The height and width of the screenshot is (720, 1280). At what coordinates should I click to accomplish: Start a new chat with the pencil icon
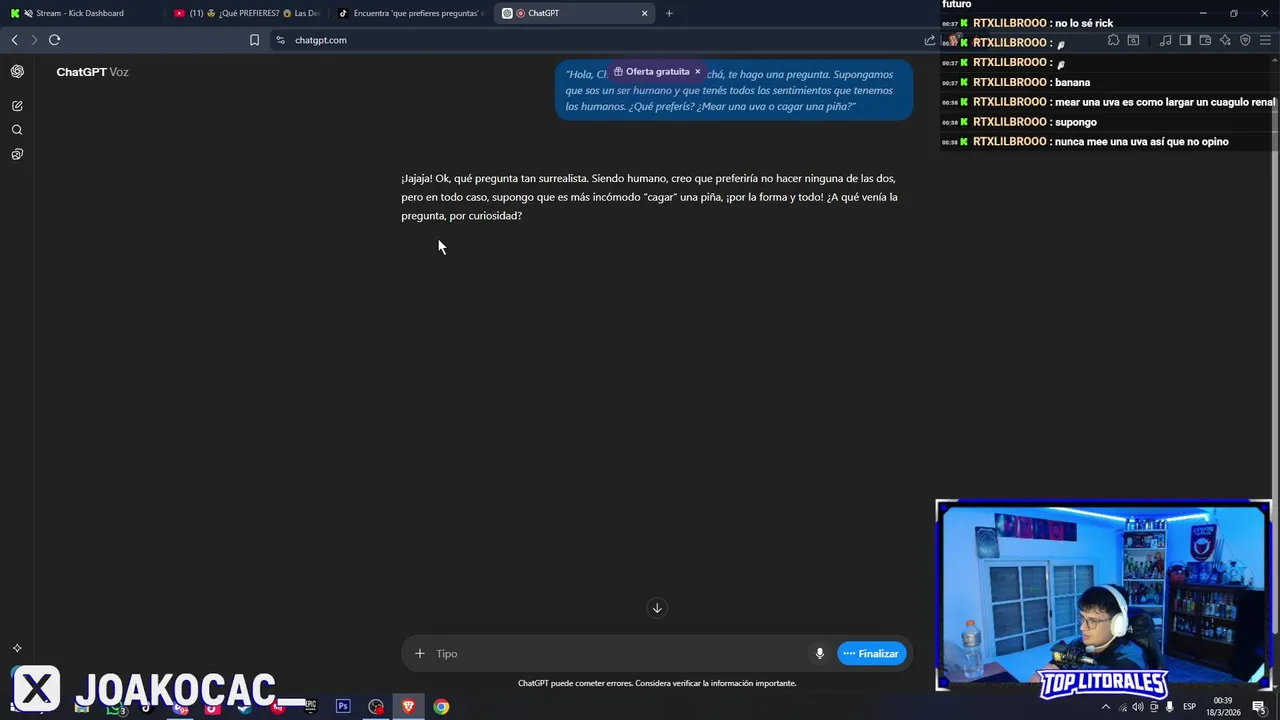pyautogui.click(x=17, y=105)
